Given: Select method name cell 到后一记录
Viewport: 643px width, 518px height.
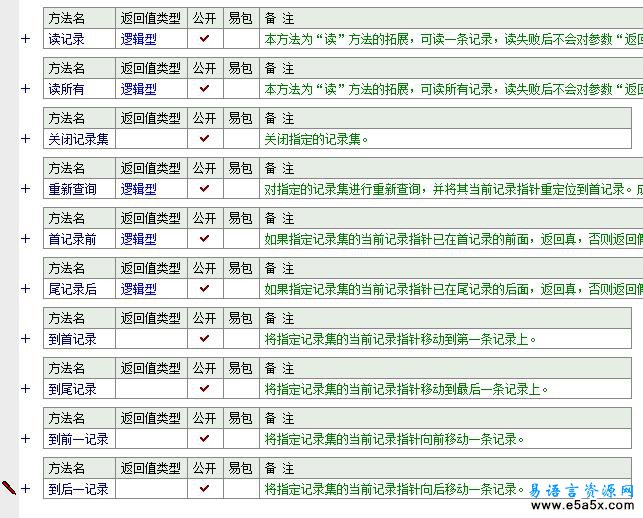Looking at the screenshot, I should (x=79, y=489).
